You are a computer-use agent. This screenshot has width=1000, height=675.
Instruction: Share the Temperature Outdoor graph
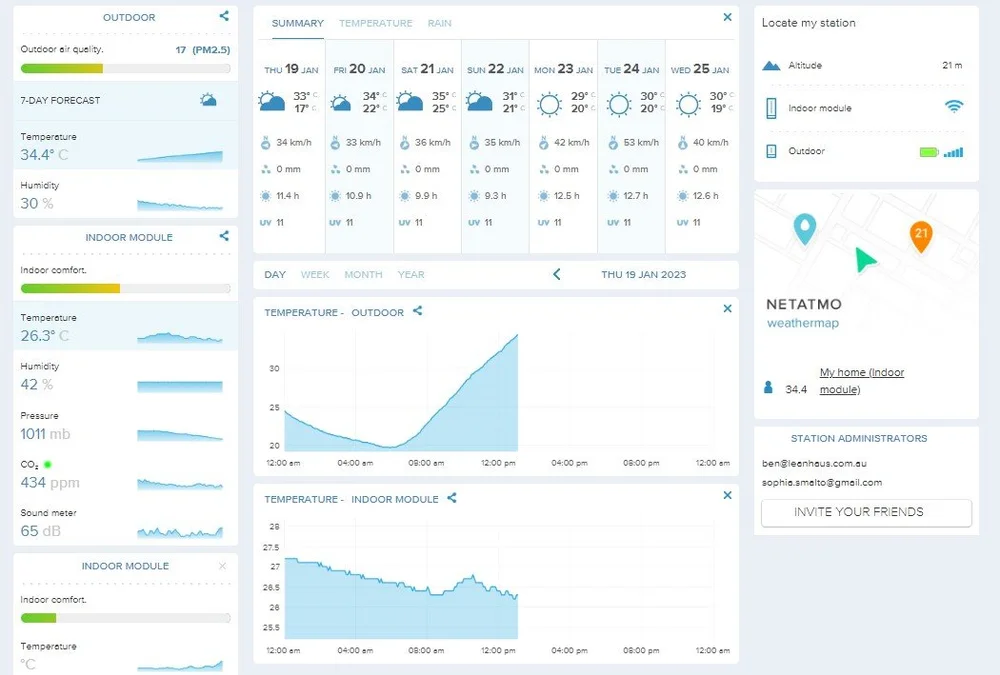point(417,311)
